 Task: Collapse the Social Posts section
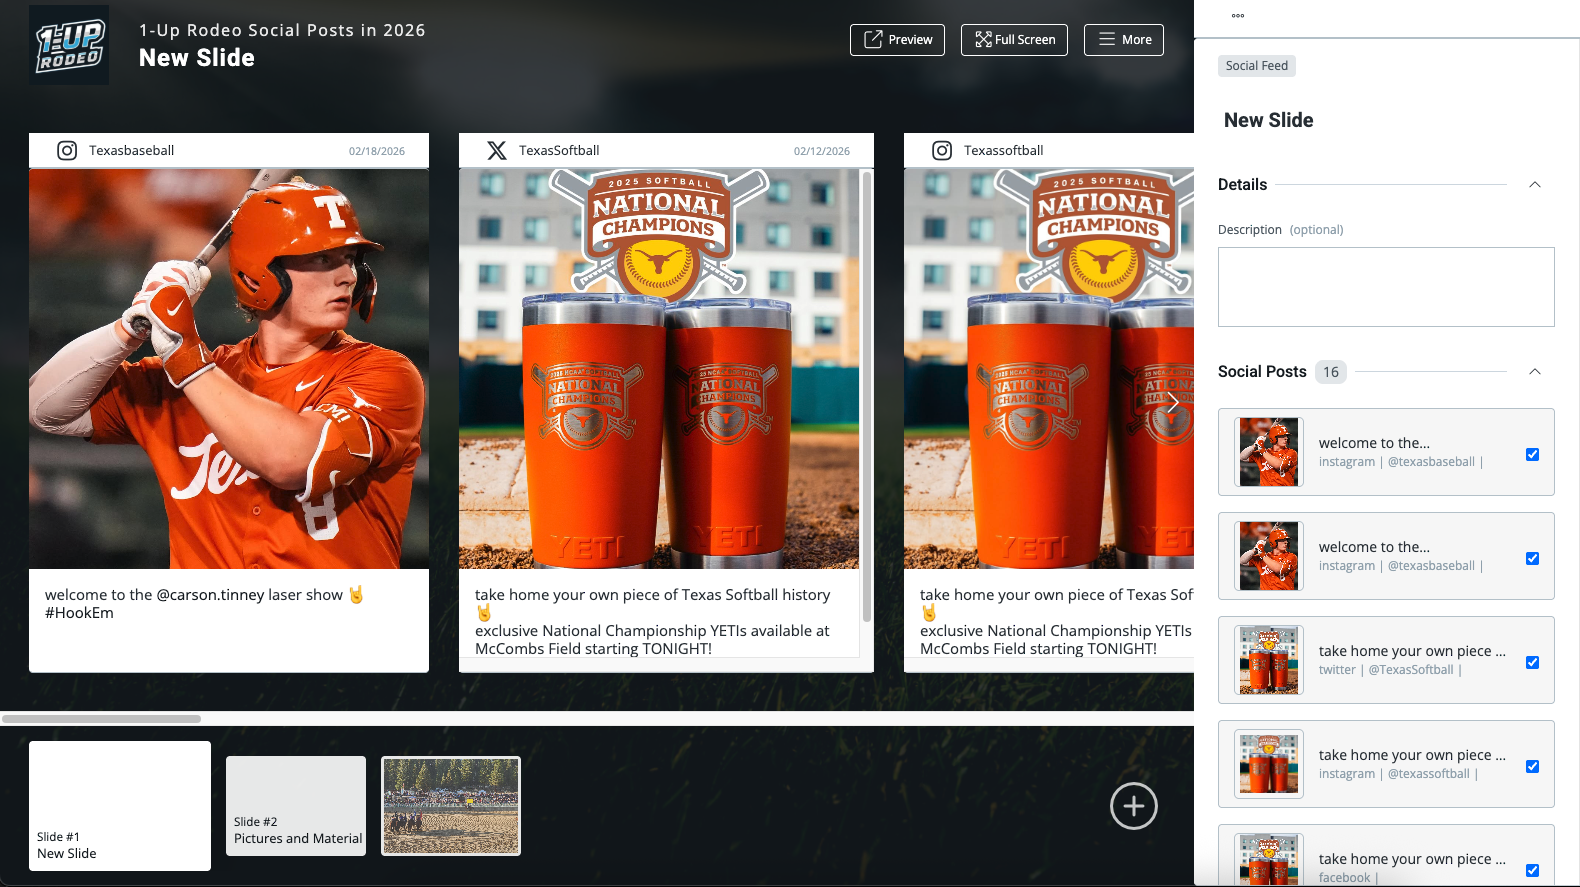[x=1535, y=372]
